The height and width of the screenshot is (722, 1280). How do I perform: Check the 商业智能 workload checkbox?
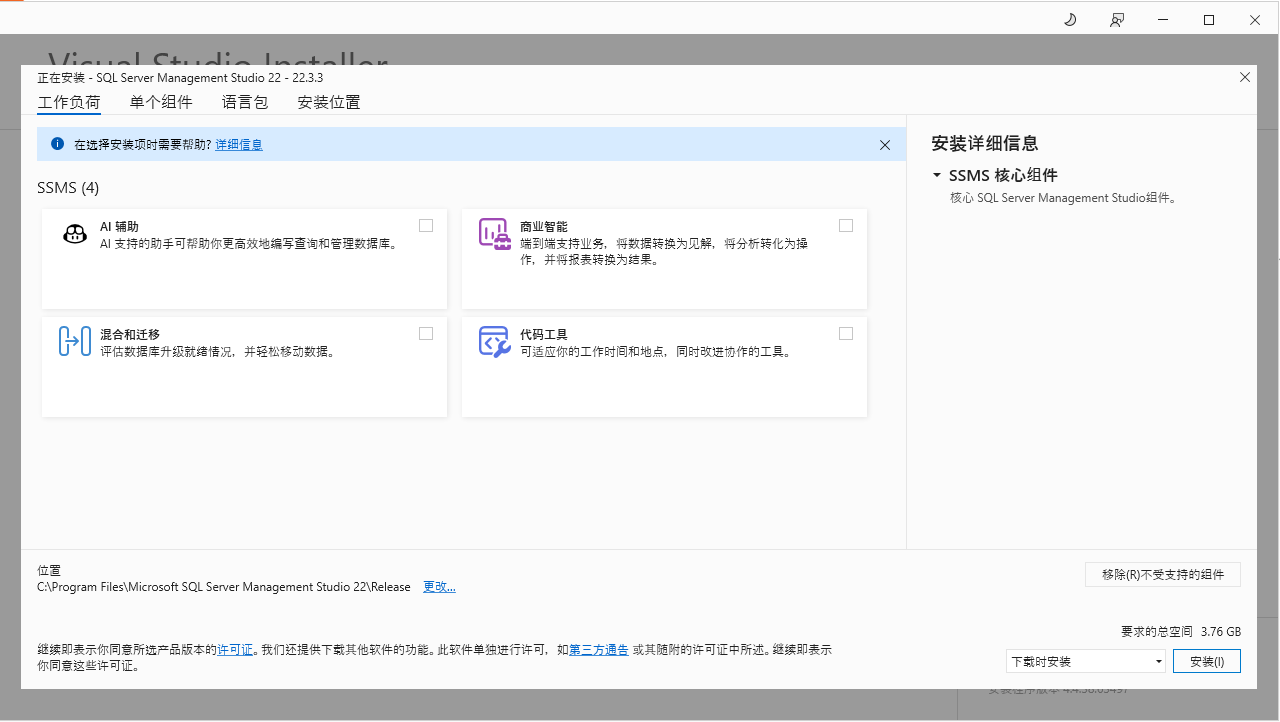click(846, 226)
